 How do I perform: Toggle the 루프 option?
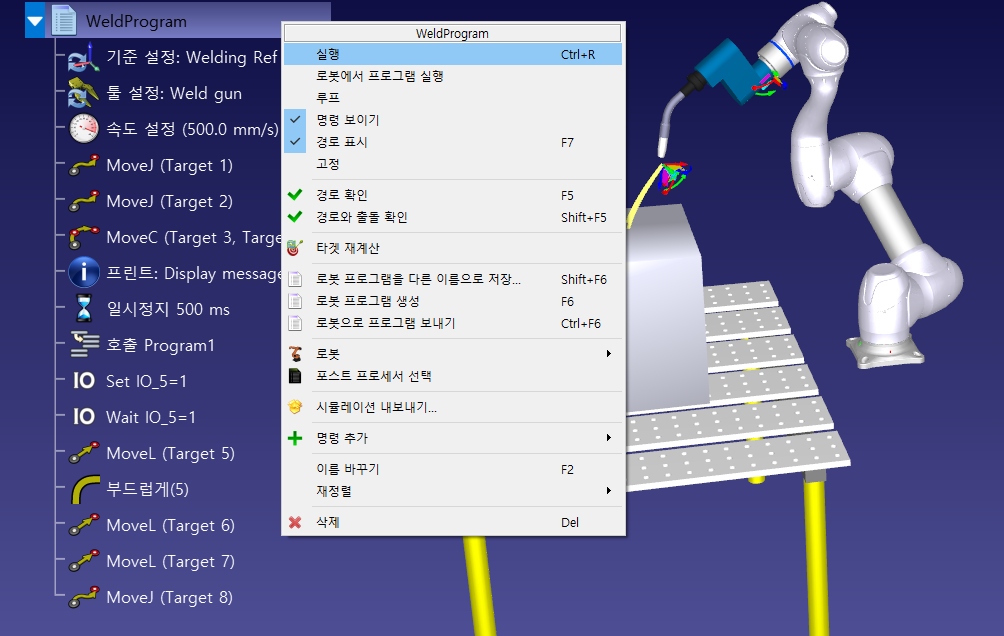453,98
